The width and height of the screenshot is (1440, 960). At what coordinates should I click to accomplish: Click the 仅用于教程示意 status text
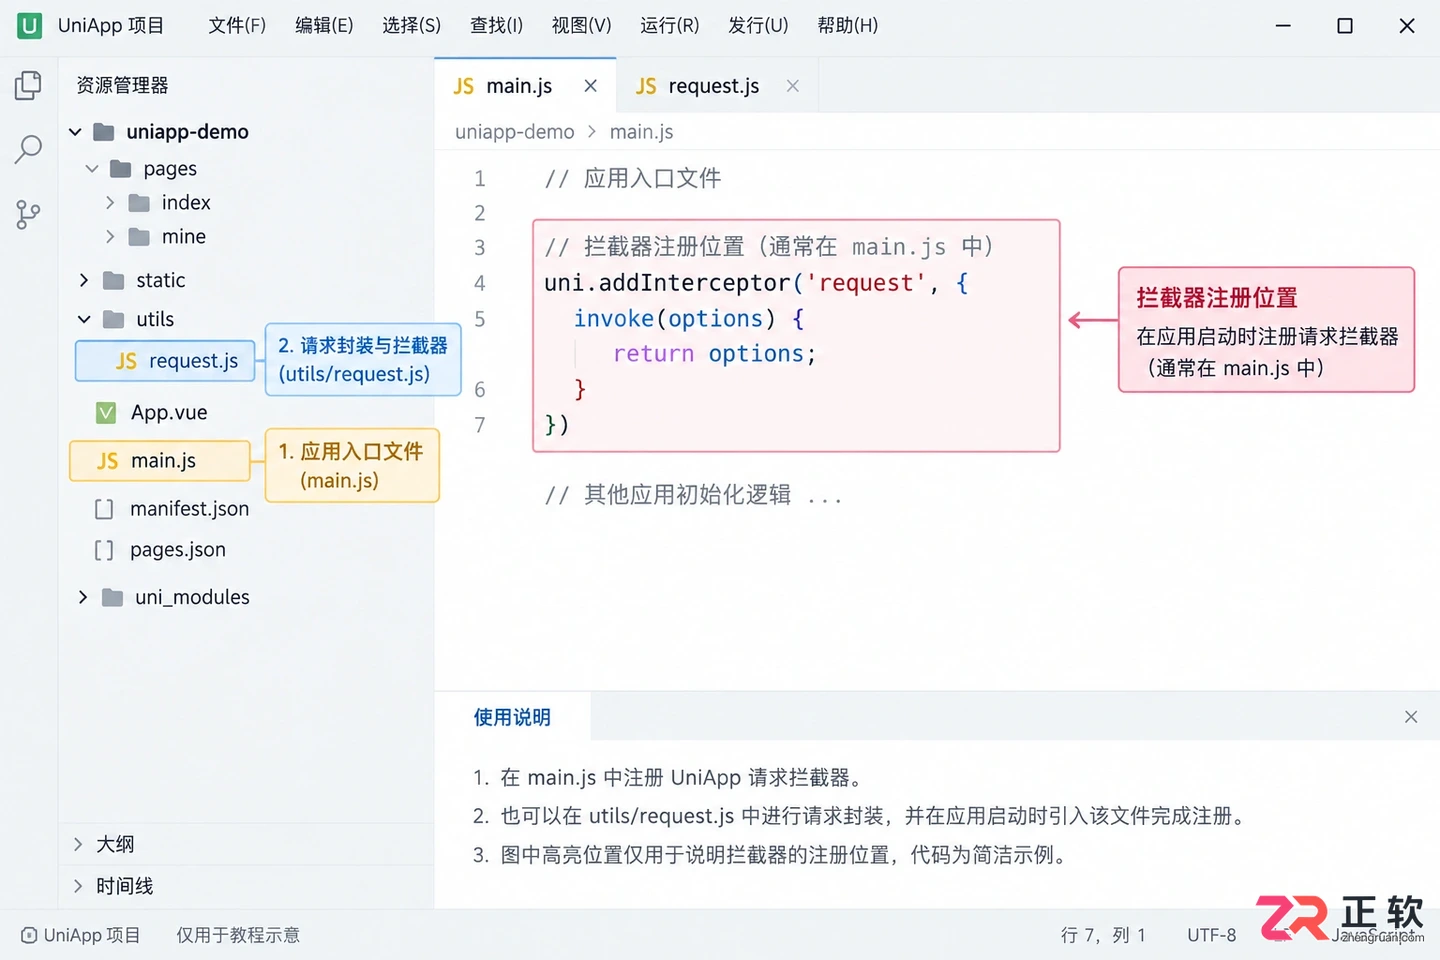click(x=238, y=936)
